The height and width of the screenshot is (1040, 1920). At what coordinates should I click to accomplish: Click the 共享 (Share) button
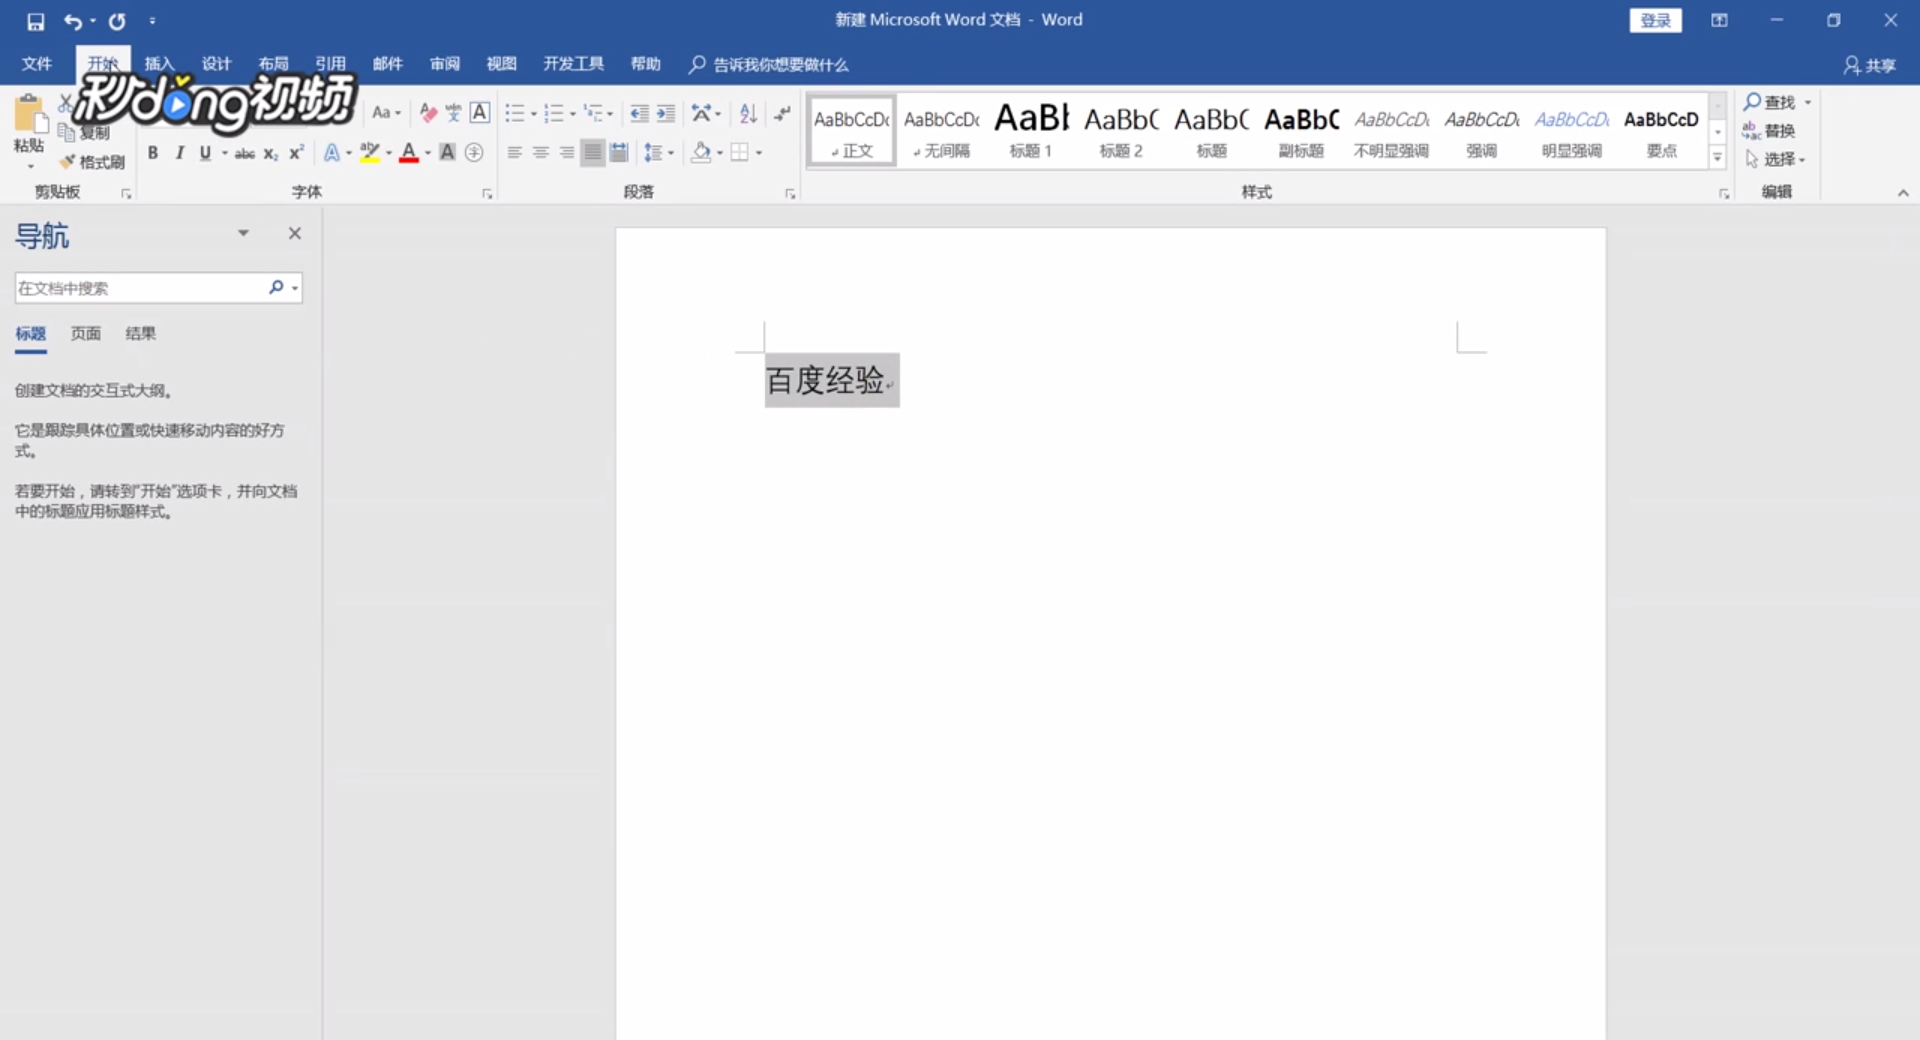click(1870, 65)
